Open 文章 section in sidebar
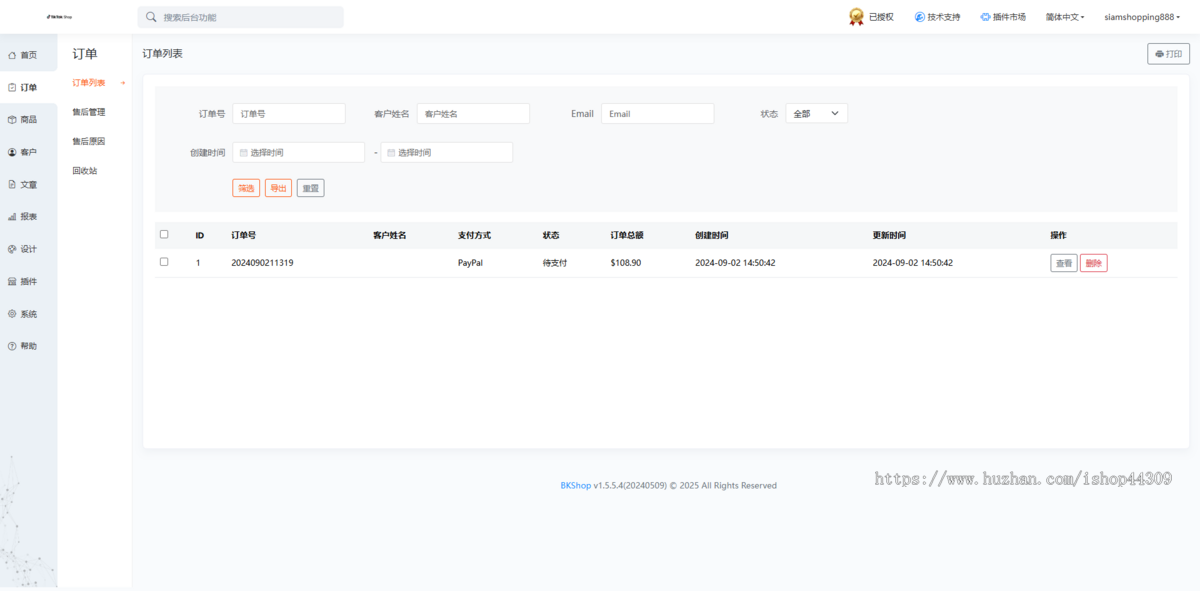 point(28,184)
